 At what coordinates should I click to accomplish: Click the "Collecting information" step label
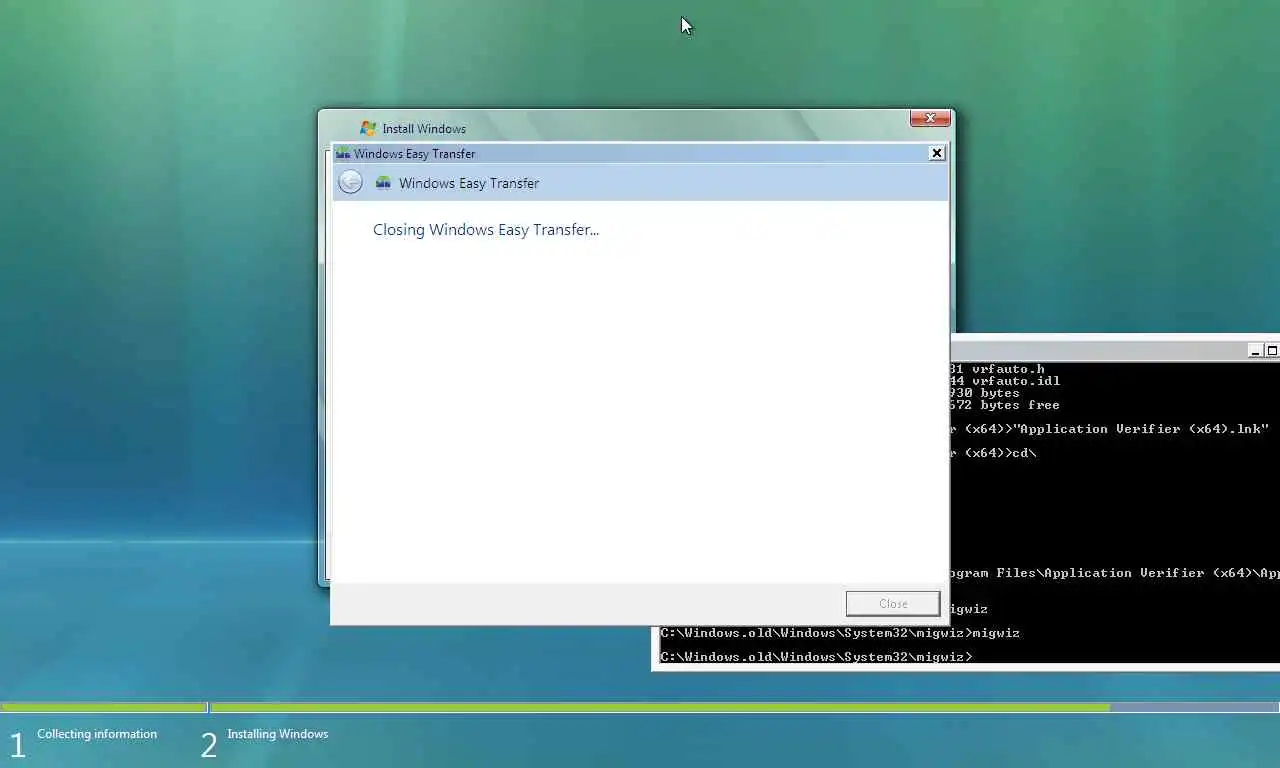[x=97, y=734]
